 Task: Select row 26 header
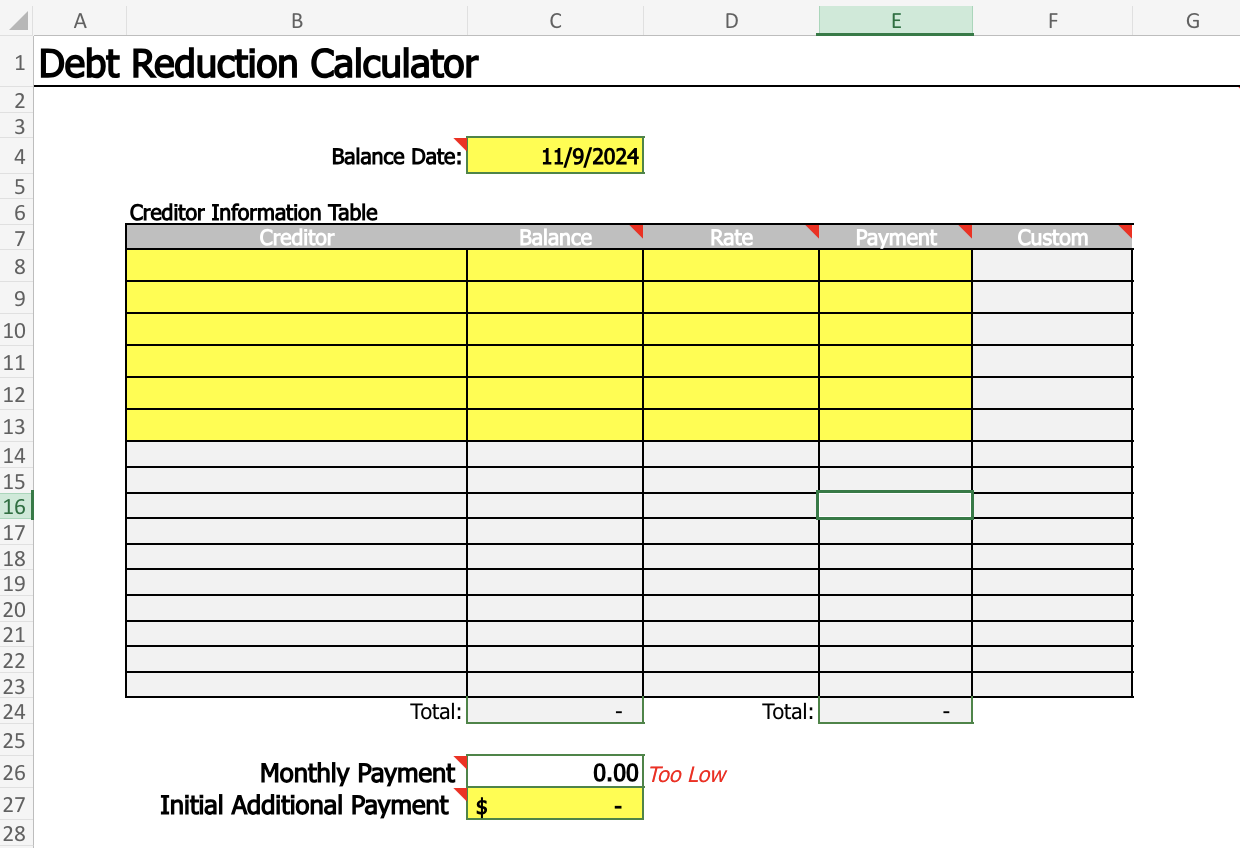pos(17,773)
